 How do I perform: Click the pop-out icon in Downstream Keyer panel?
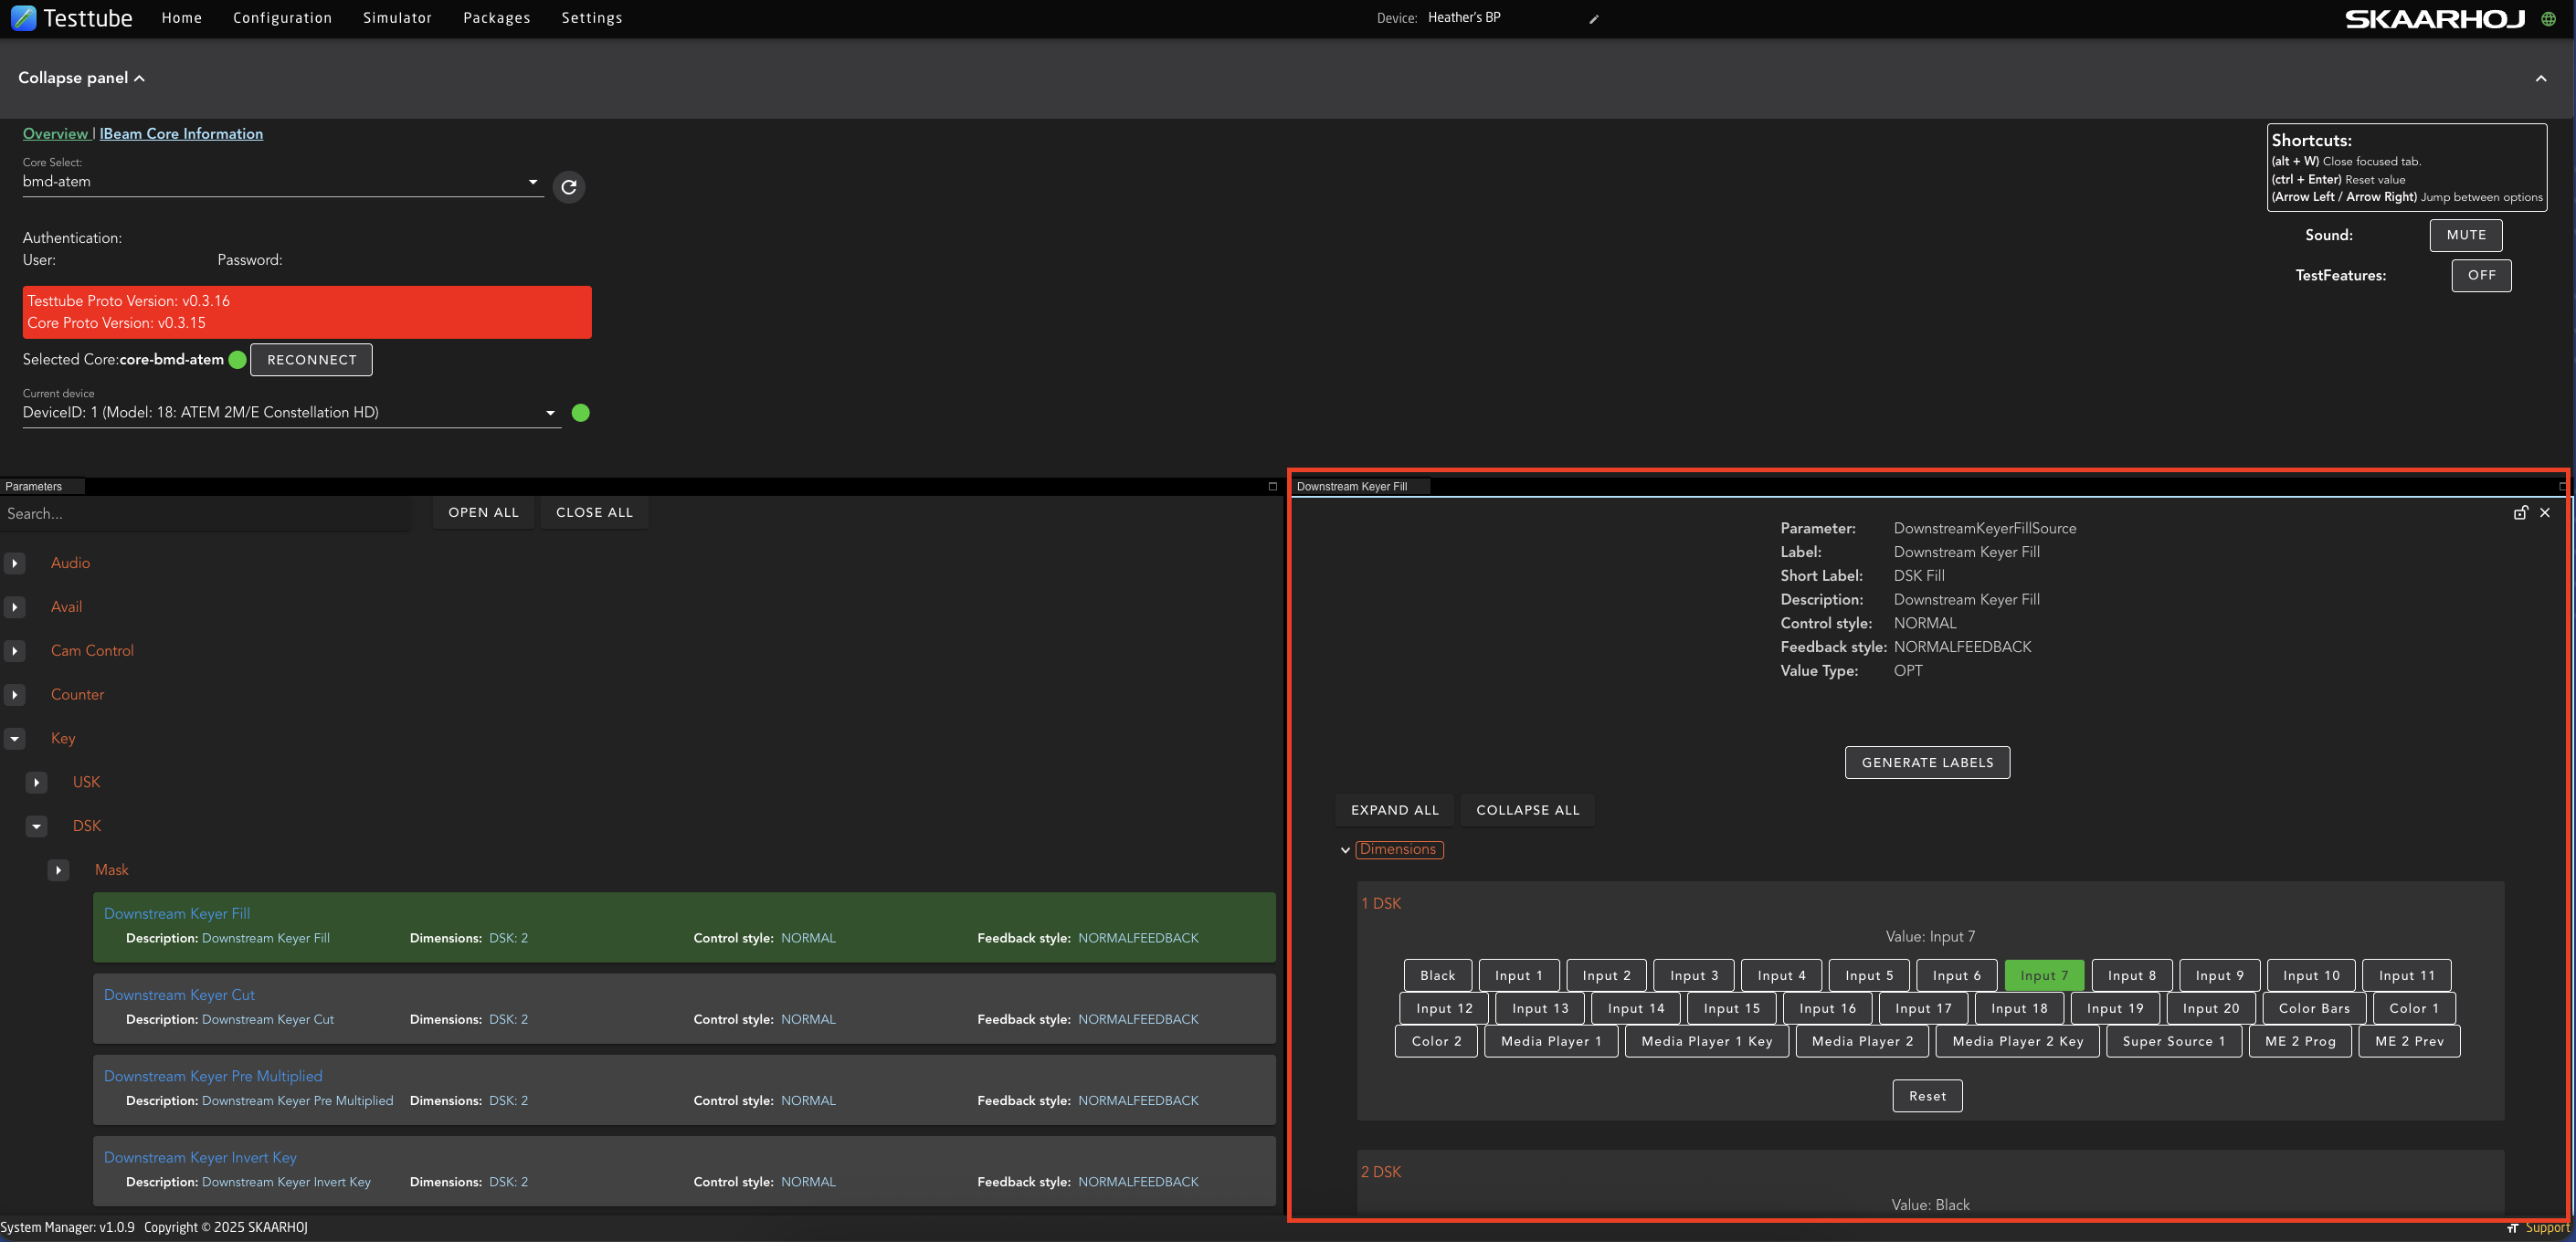[2520, 513]
